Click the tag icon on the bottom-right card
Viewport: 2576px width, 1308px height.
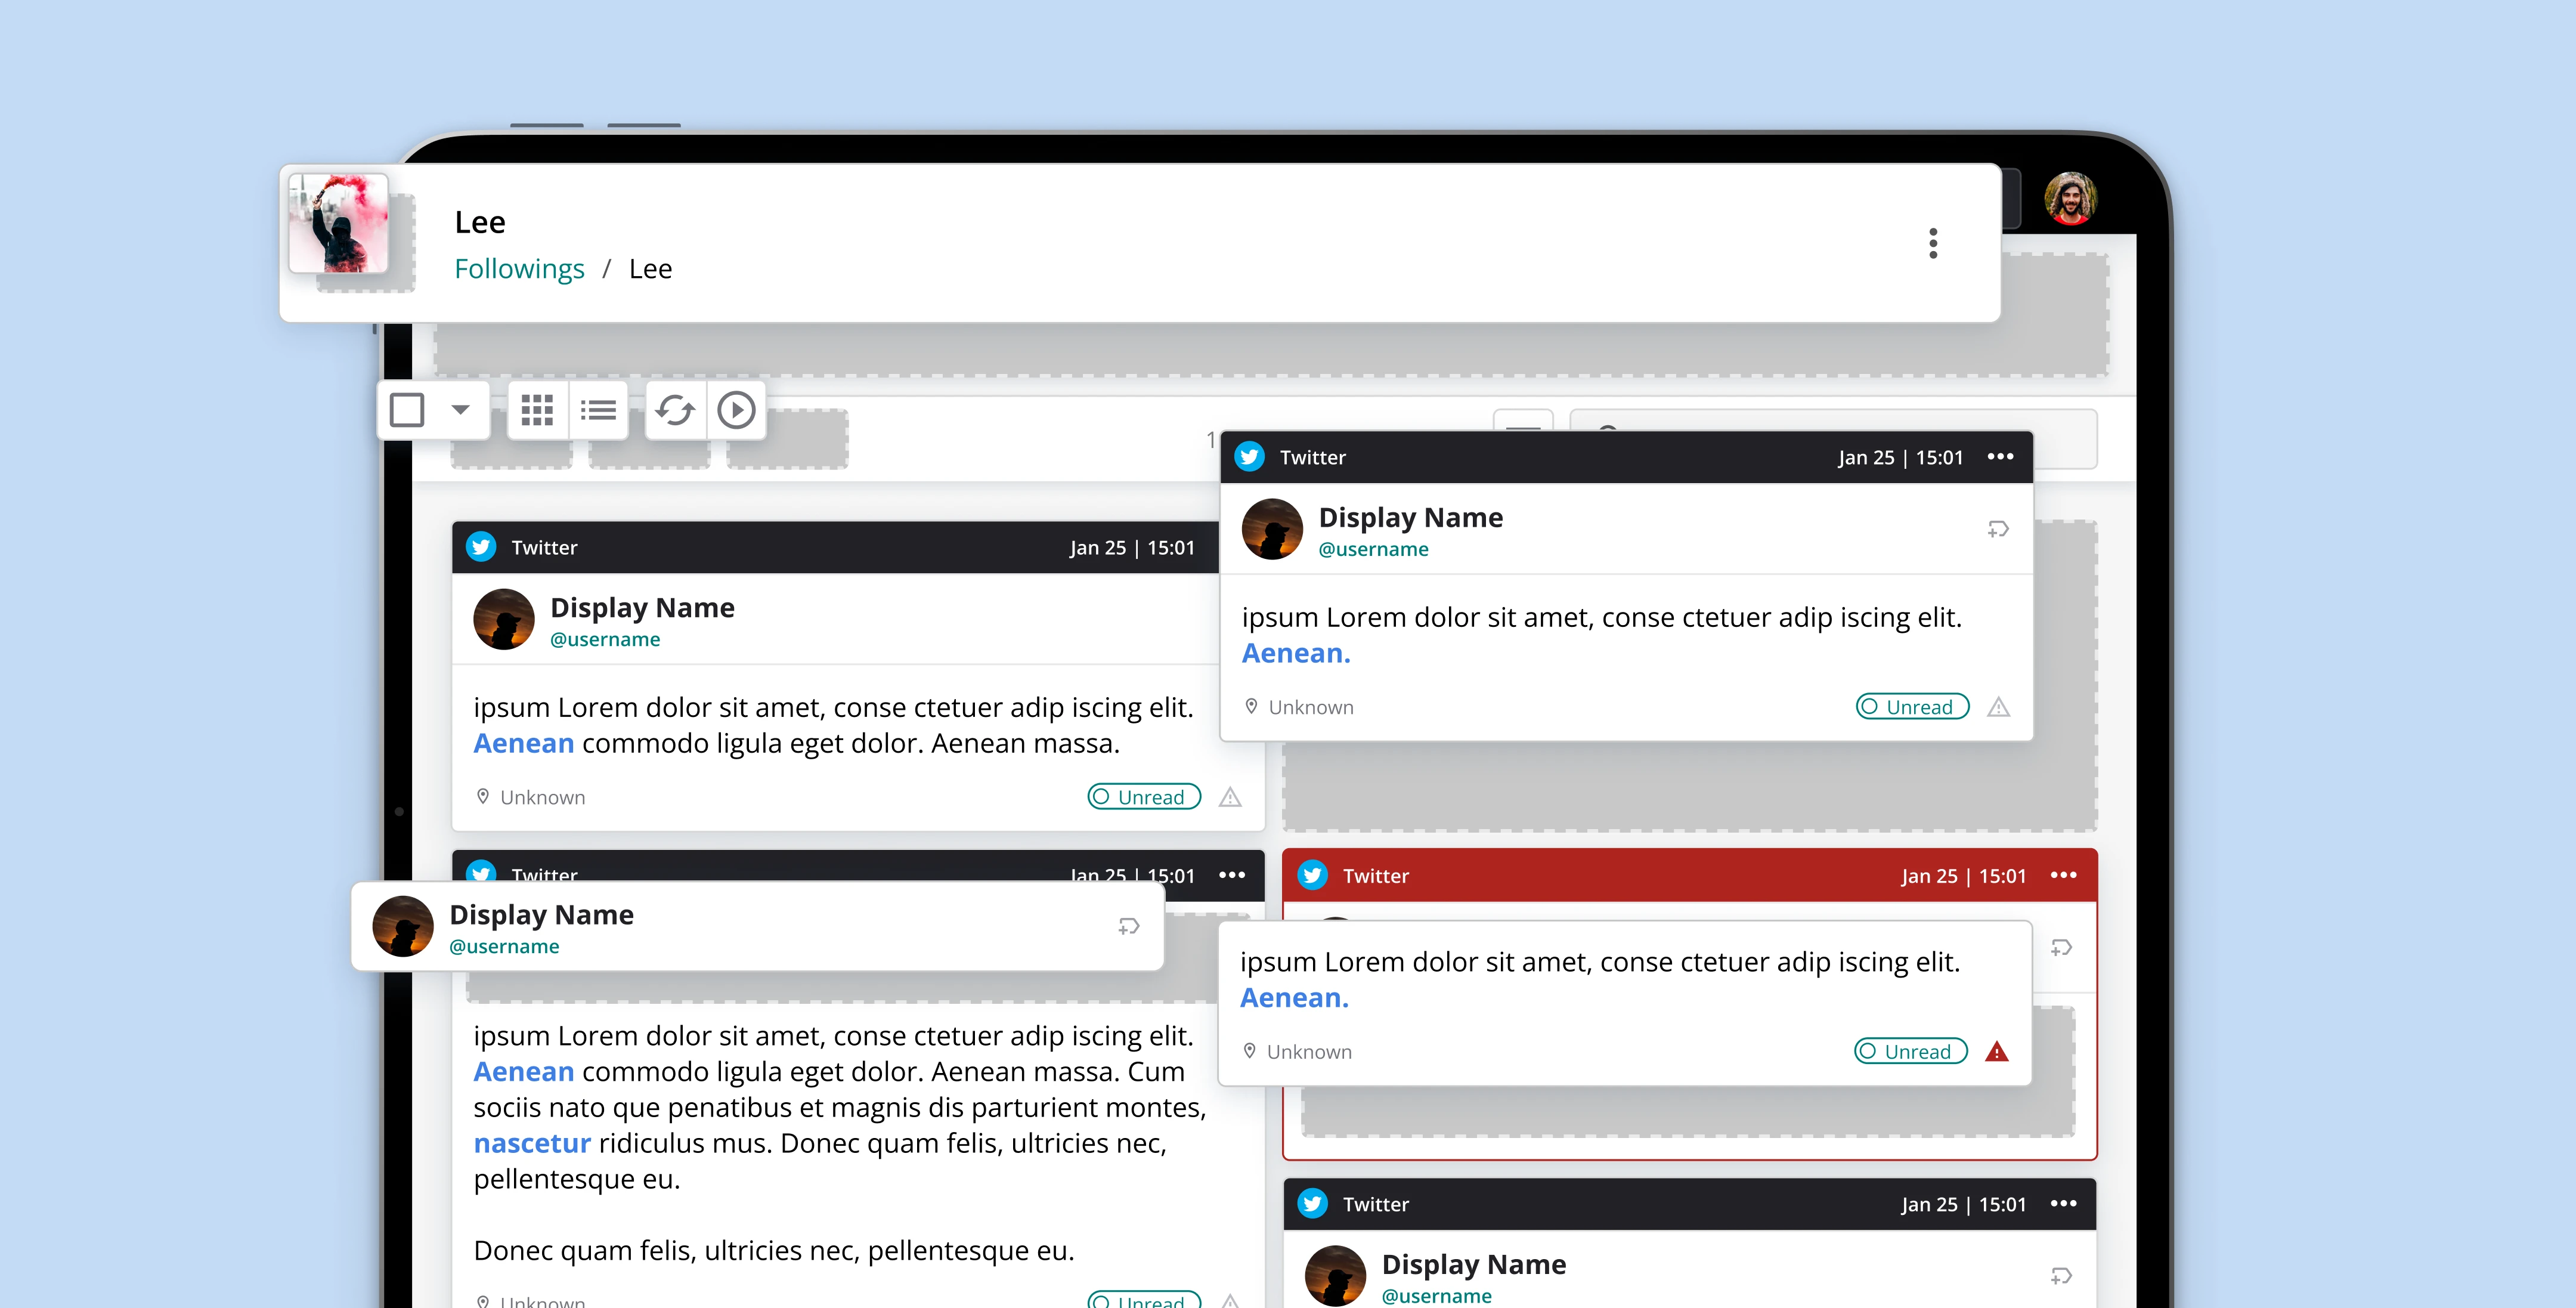[2061, 1275]
